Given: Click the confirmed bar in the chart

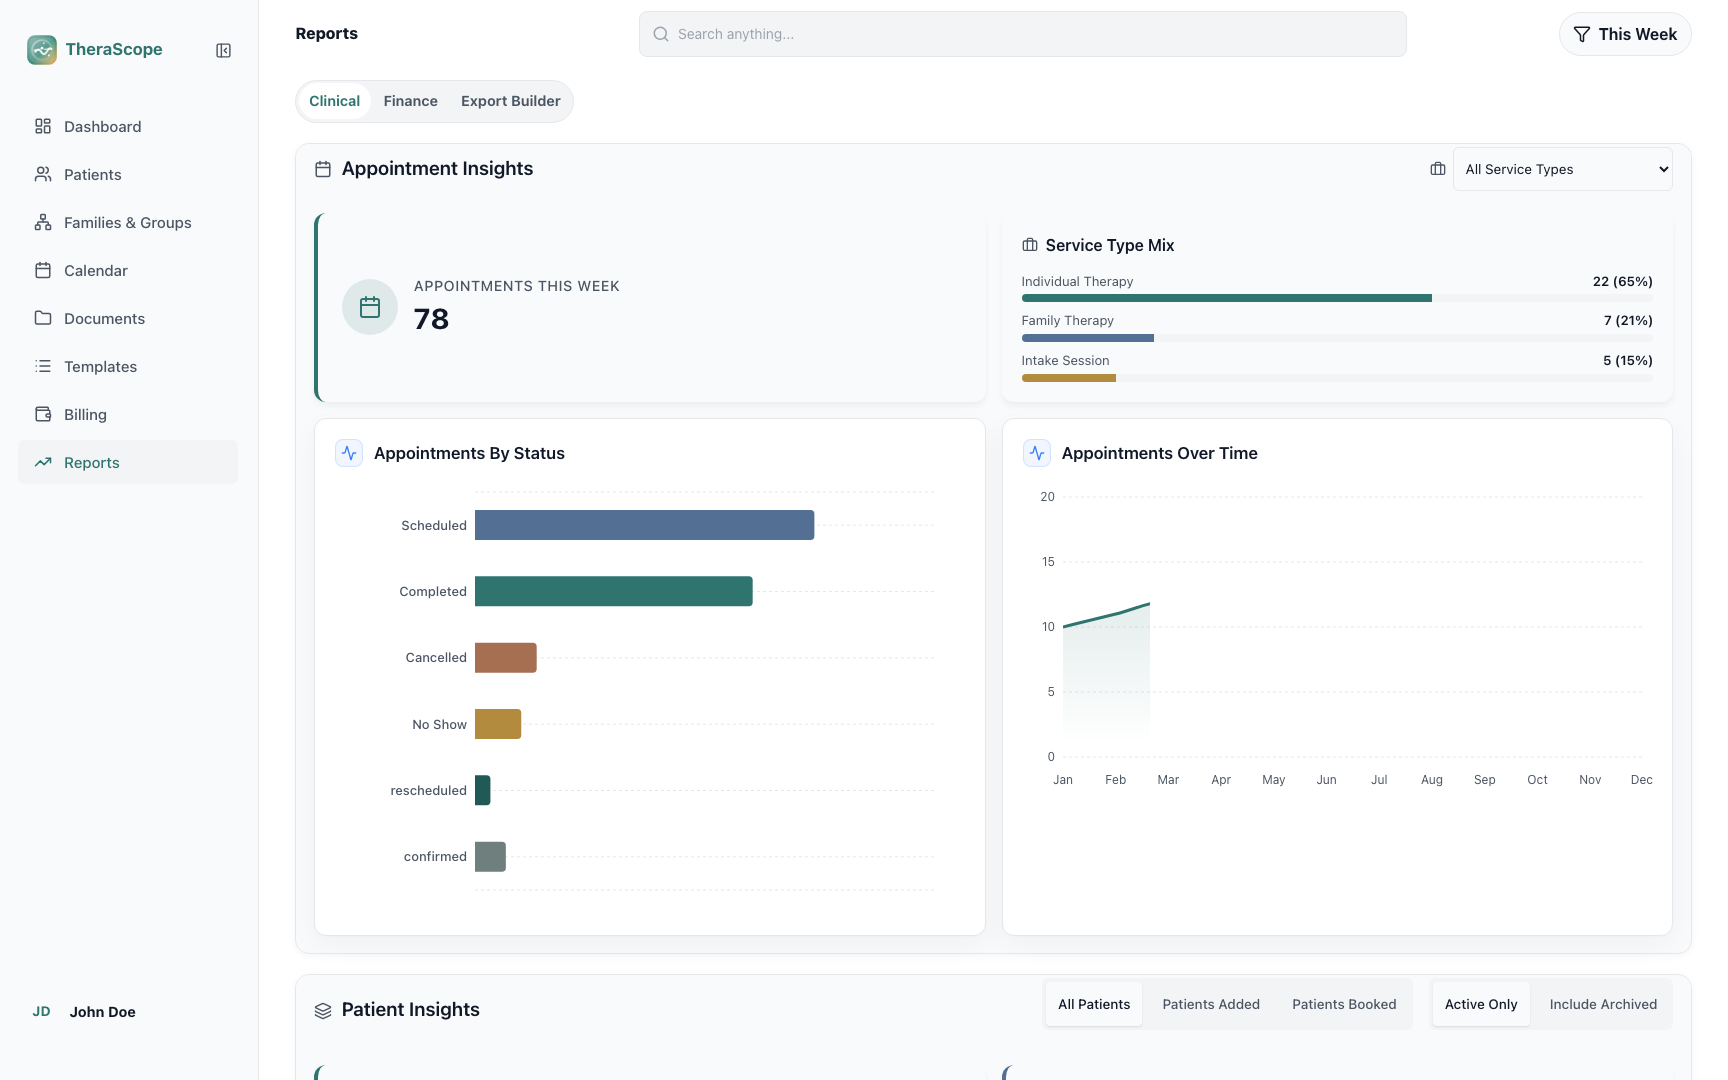Looking at the screenshot, I should pyautogui.click(x=490, y=856).
